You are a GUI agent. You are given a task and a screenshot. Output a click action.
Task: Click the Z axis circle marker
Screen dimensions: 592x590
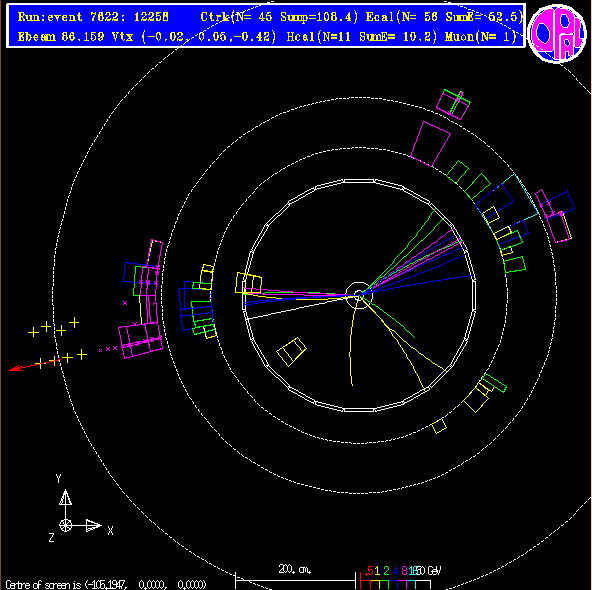(65, 525)
